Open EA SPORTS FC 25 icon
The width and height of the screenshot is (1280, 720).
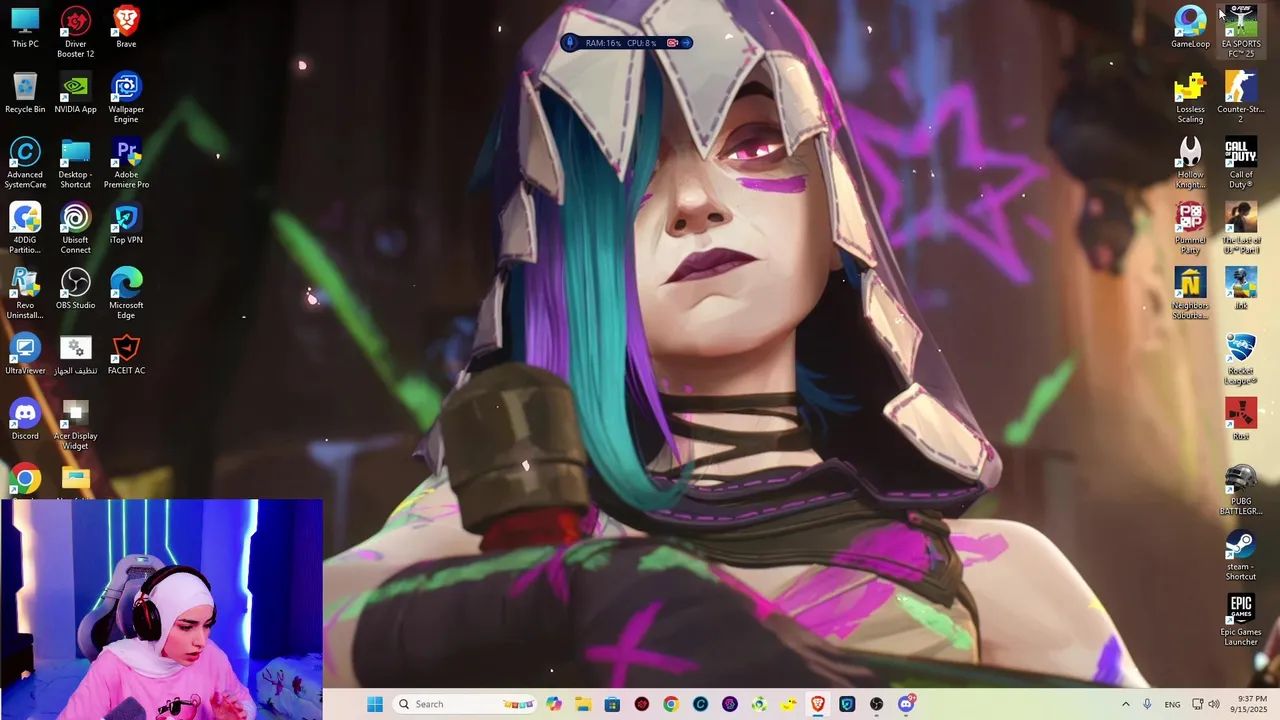click(x=1241, y=32)
